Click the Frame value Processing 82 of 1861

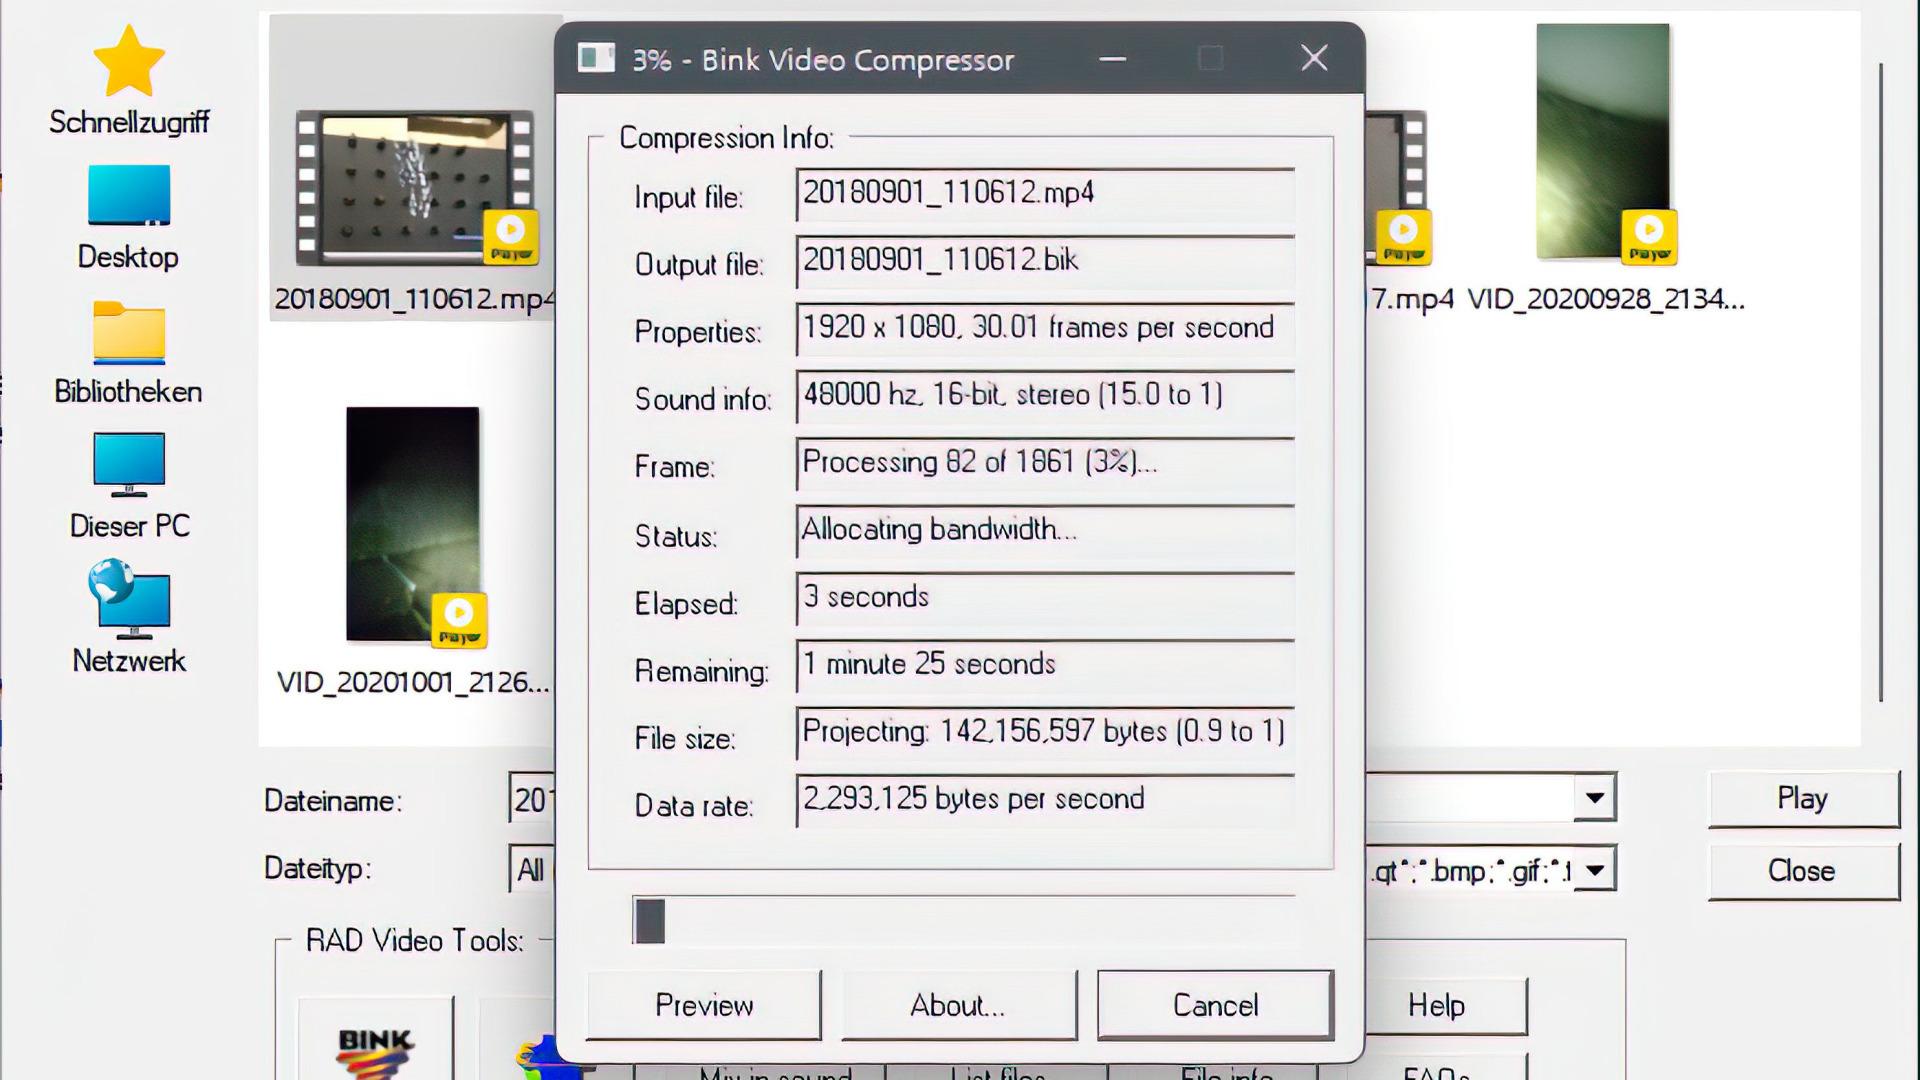tap(1045, 463)
